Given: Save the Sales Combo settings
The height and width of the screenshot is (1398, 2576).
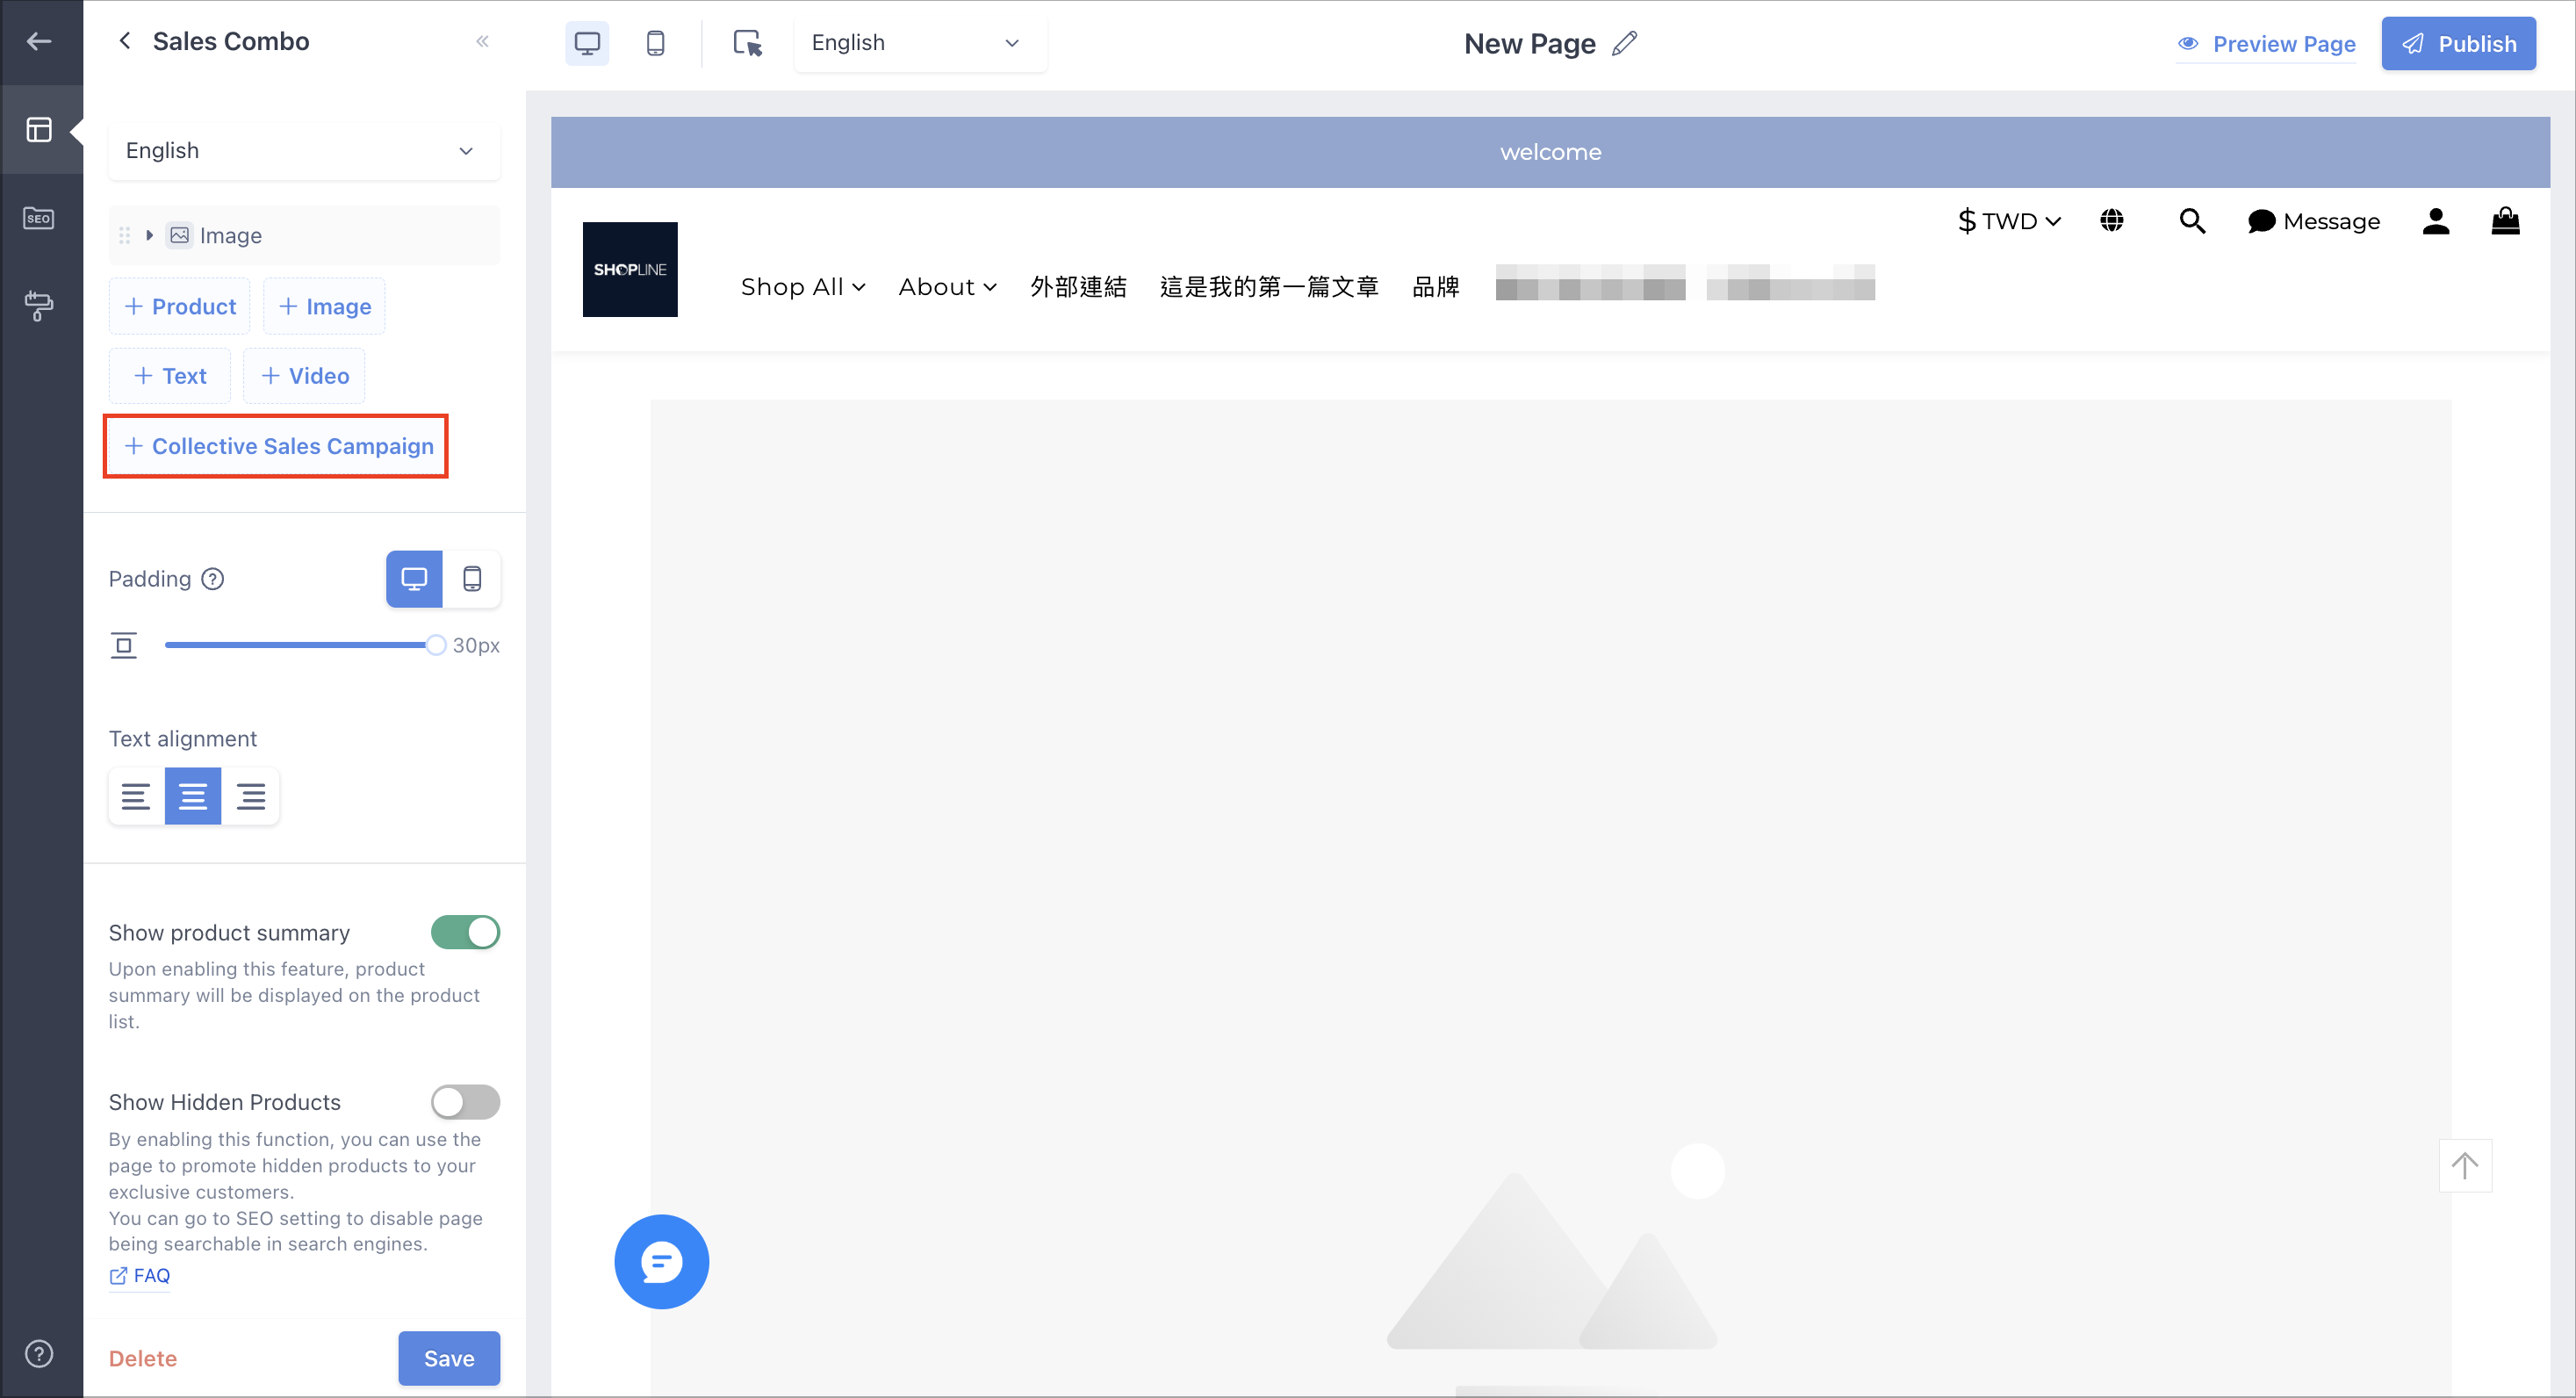Looking at the screenshot, I should pyautogui.click(x=449, y=1358).
